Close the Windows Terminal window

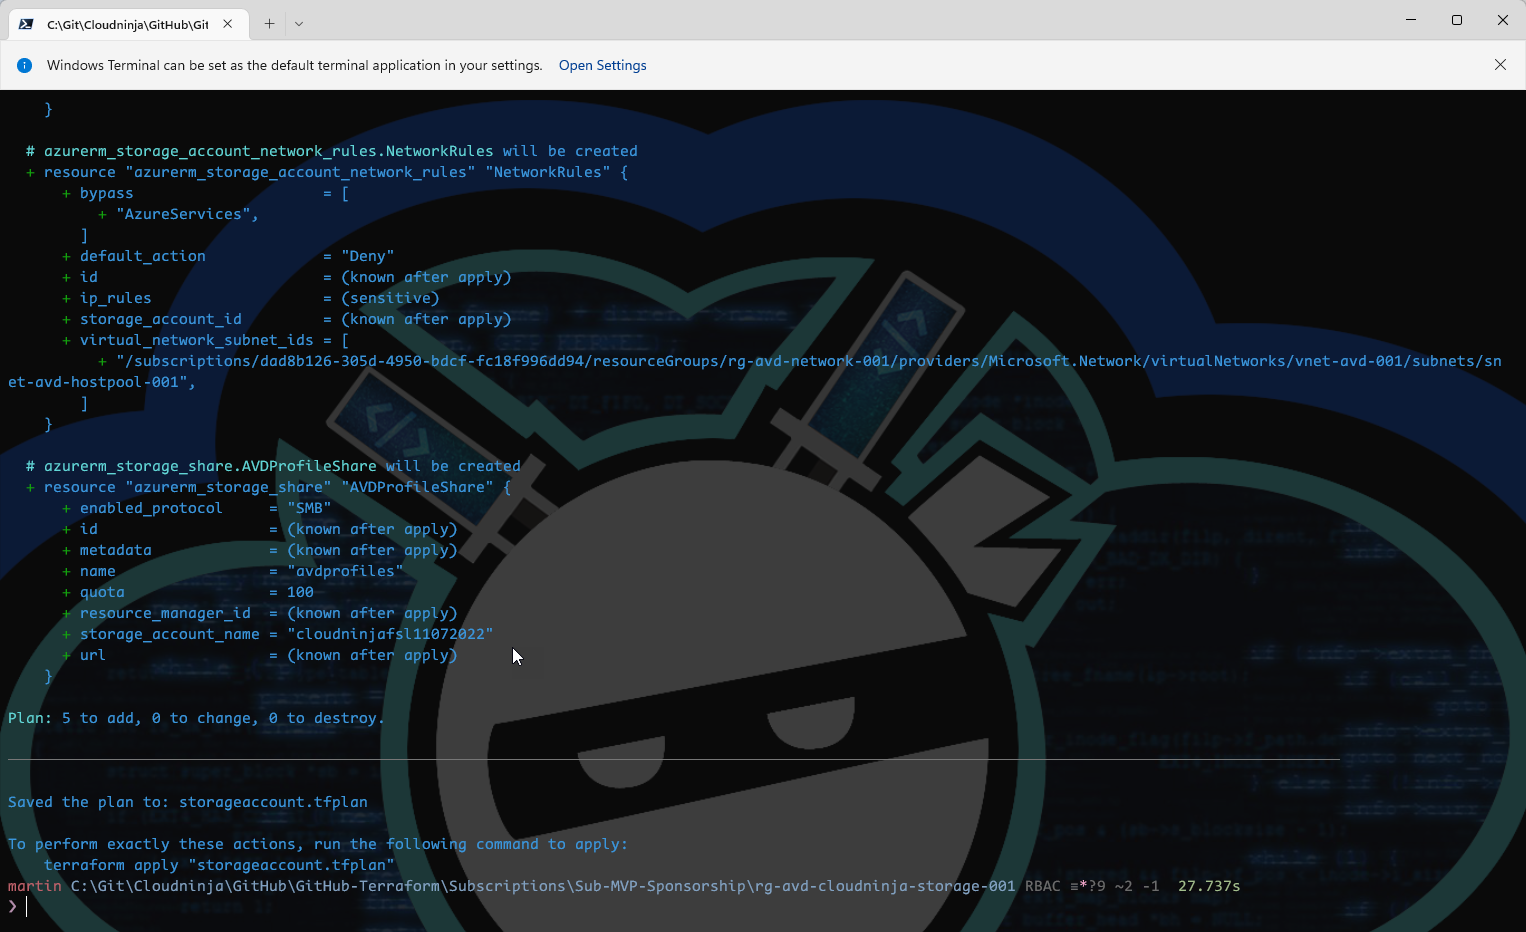[1503, 20]
